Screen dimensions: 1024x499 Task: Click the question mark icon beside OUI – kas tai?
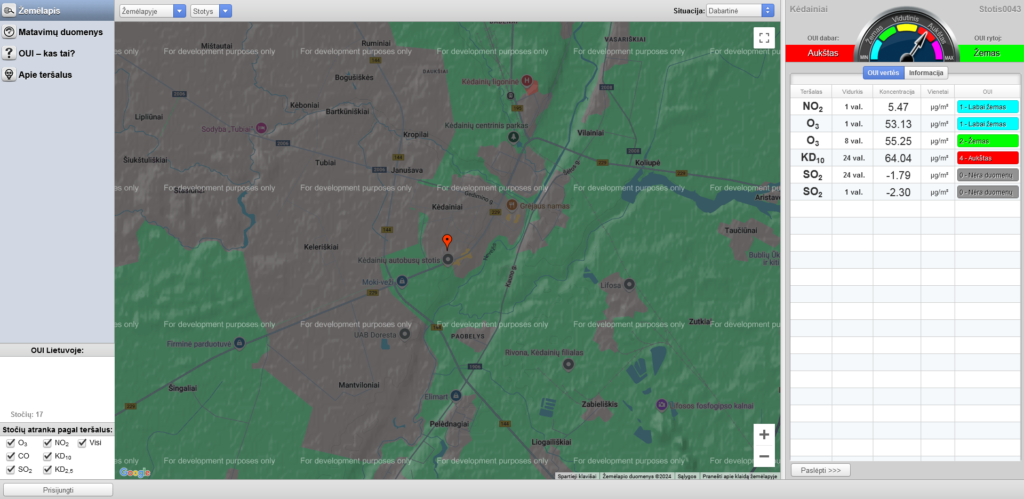9,53
